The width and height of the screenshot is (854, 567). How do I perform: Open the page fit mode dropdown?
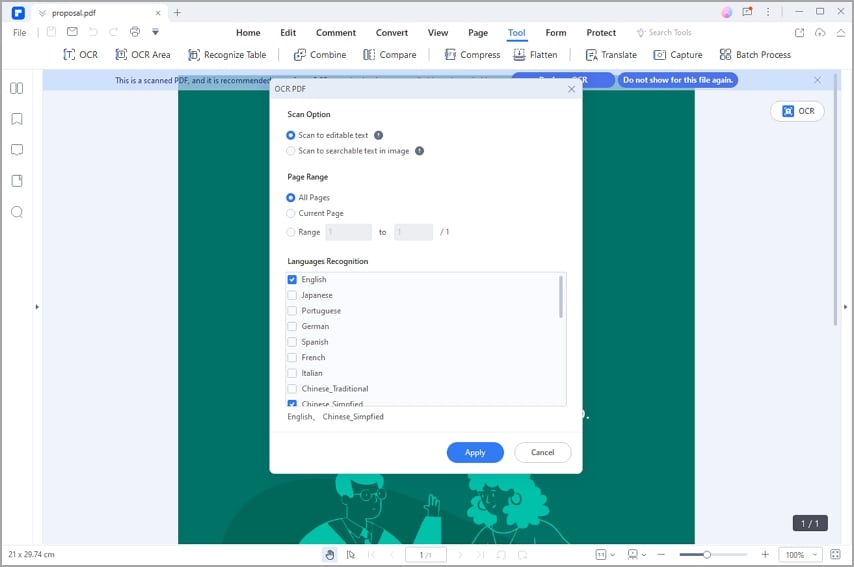pyautogui.click(x=605, y=554)
